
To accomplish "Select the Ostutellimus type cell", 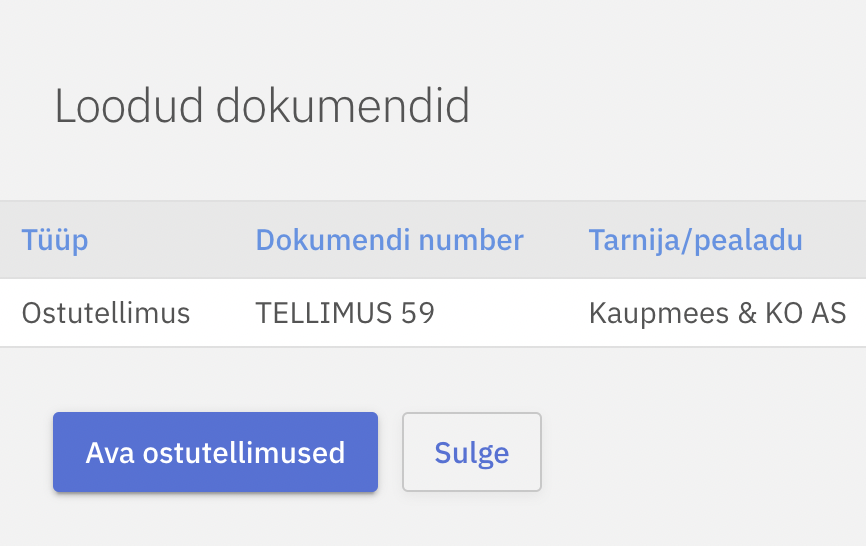I will click(x=106, y=313).
